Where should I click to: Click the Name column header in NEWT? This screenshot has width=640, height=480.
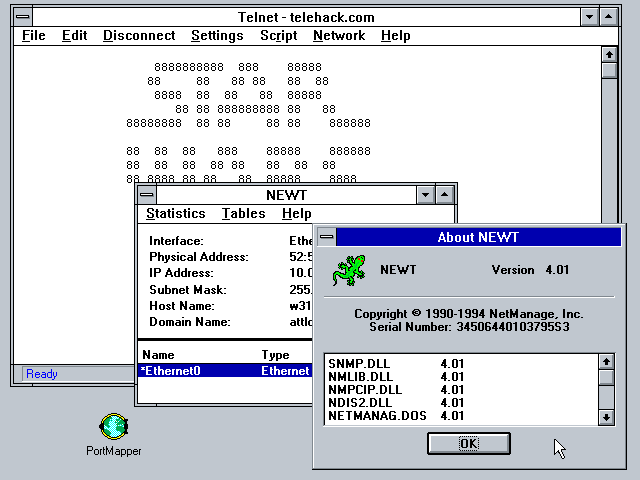coord(158,355)
